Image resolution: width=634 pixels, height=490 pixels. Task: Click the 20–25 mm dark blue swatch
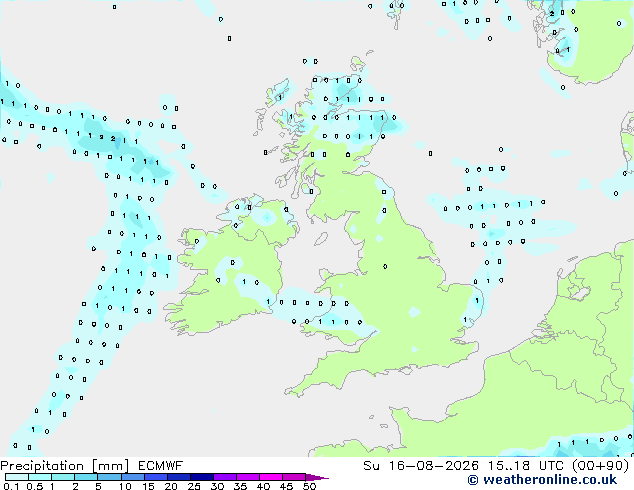click(x=178, y=477)
